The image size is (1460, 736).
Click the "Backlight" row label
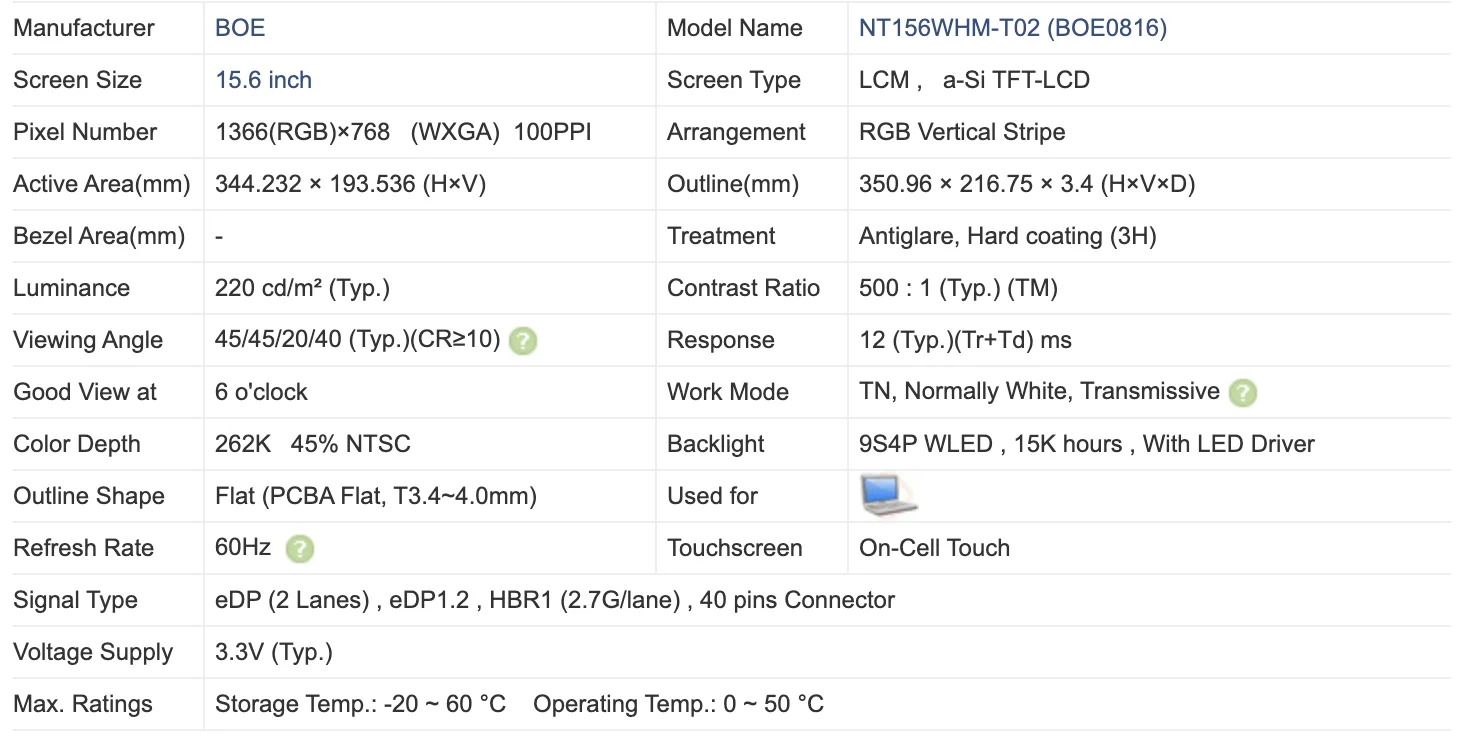716,444
